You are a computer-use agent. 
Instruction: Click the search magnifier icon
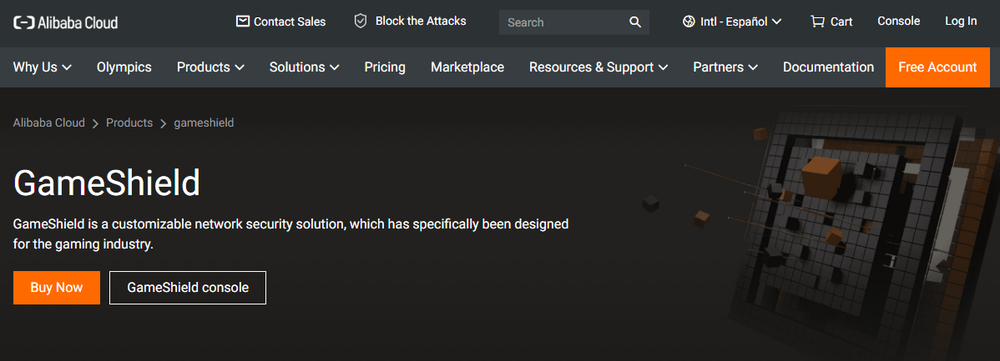pos(635,22)
